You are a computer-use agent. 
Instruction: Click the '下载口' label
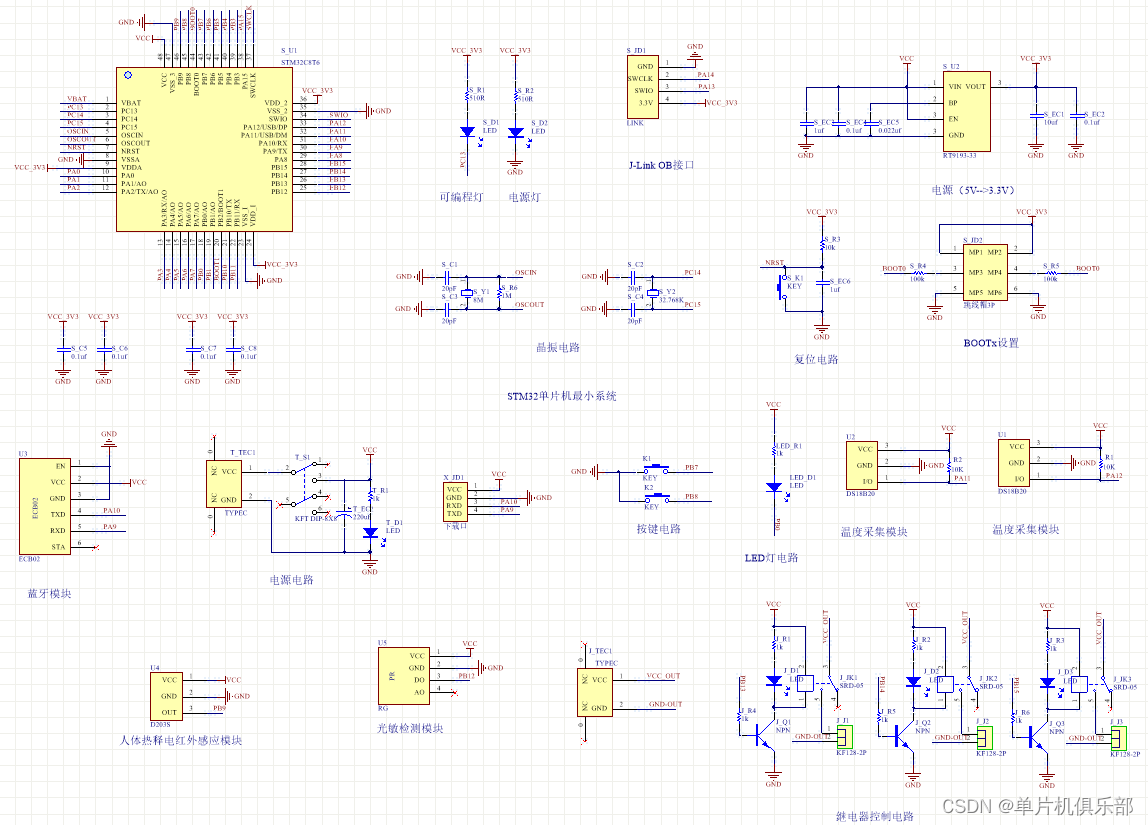[455, 526]
